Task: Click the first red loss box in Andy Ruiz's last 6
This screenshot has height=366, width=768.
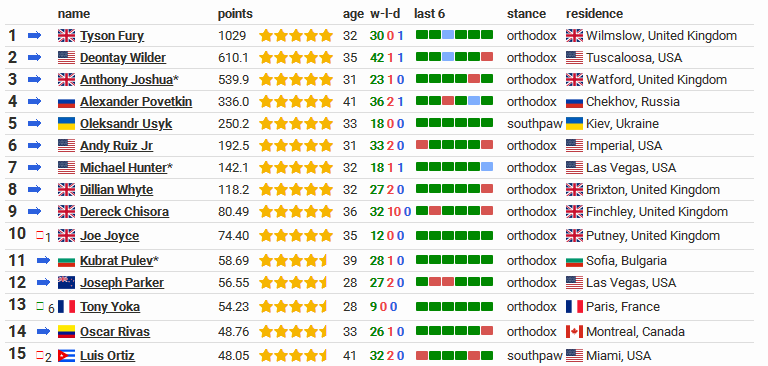Action: pos(422,145)
